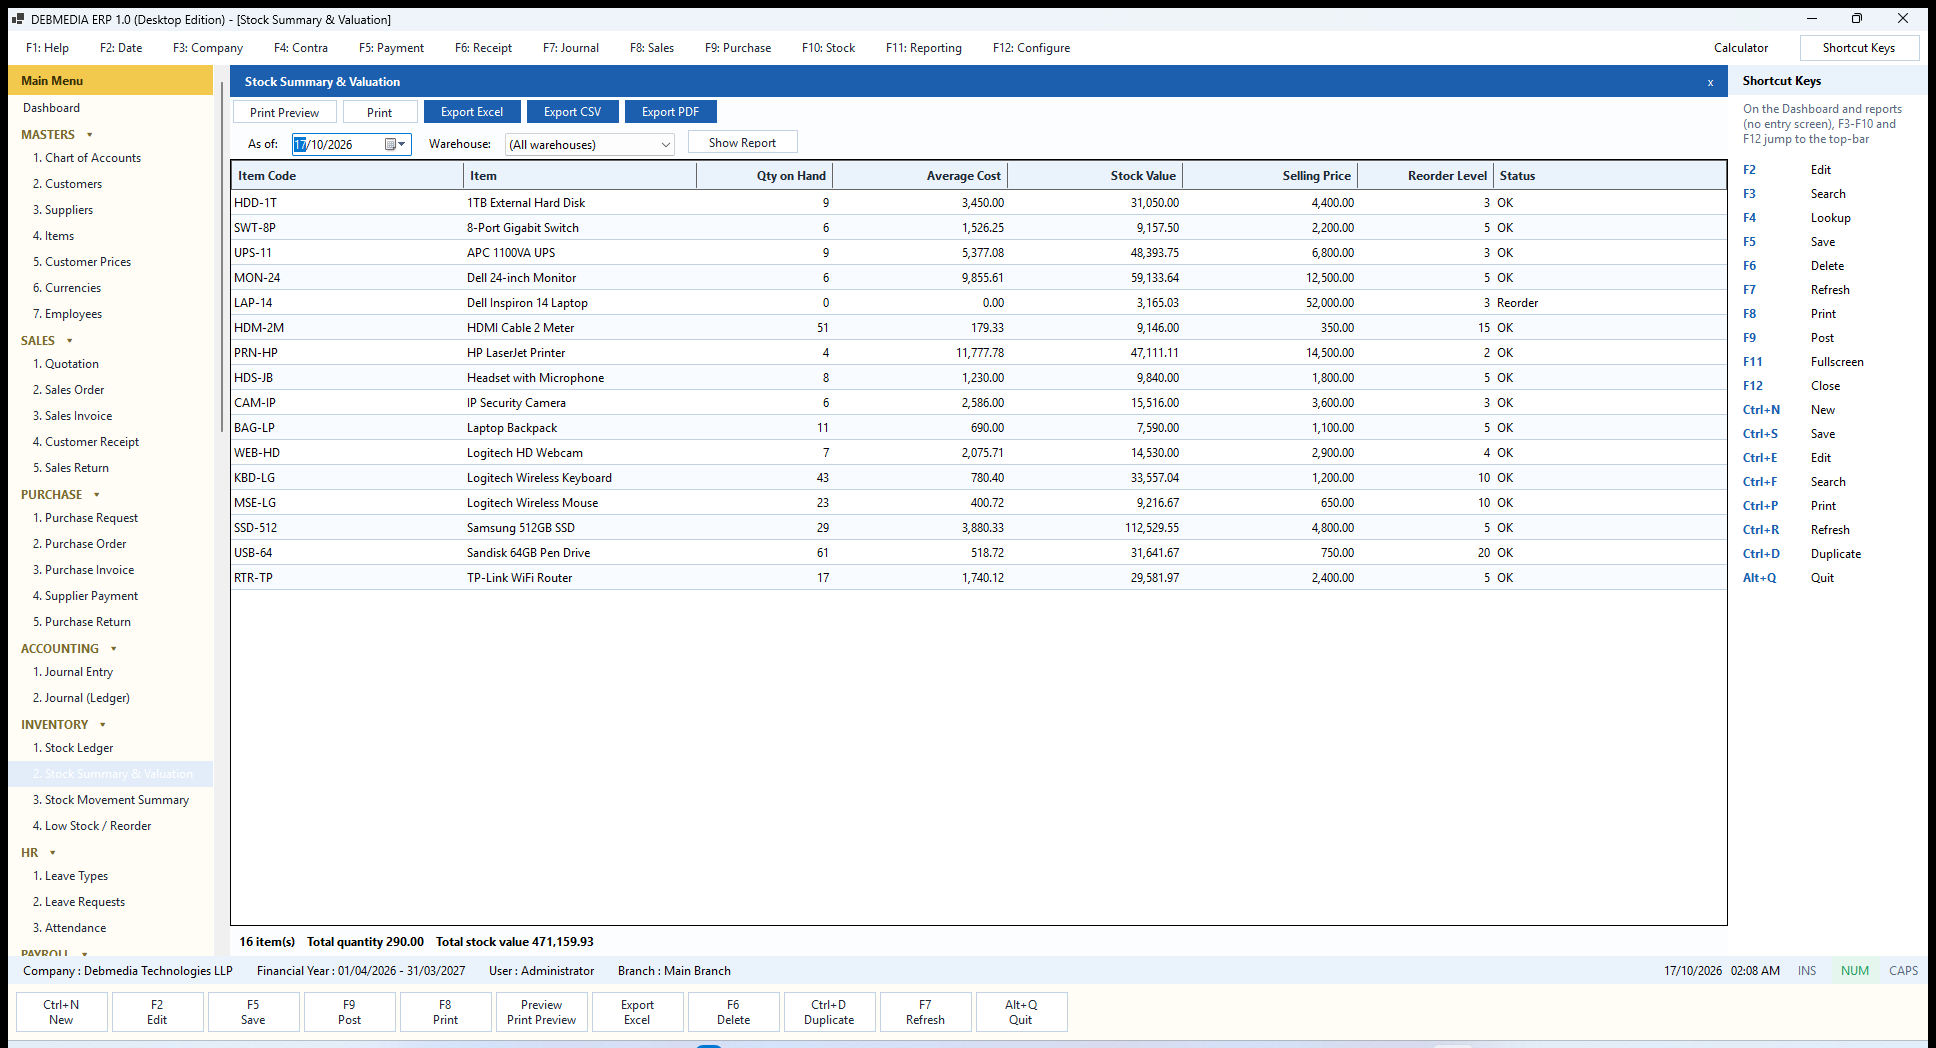Click the Ctrl+N New bottom button
Image resolution: width=1936 pixels, height=1048 pixels.
tap(61, 1012)
